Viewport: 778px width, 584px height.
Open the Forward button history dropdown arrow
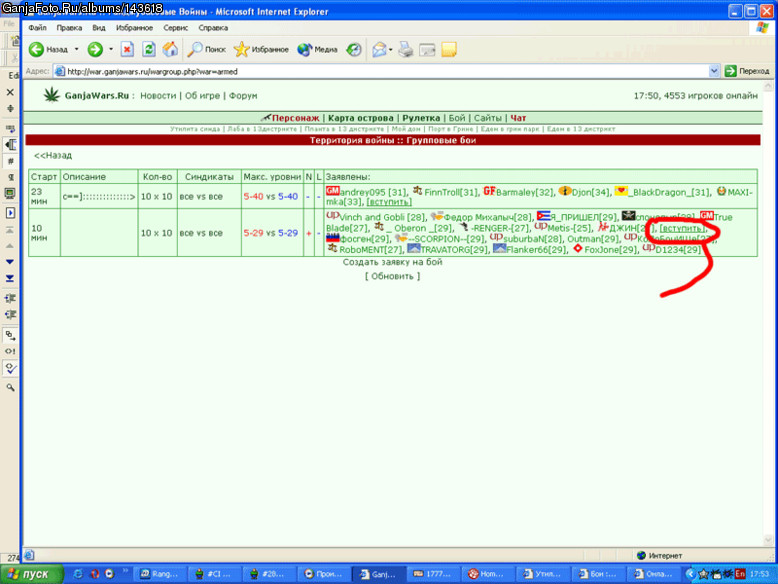click(111, 49)
